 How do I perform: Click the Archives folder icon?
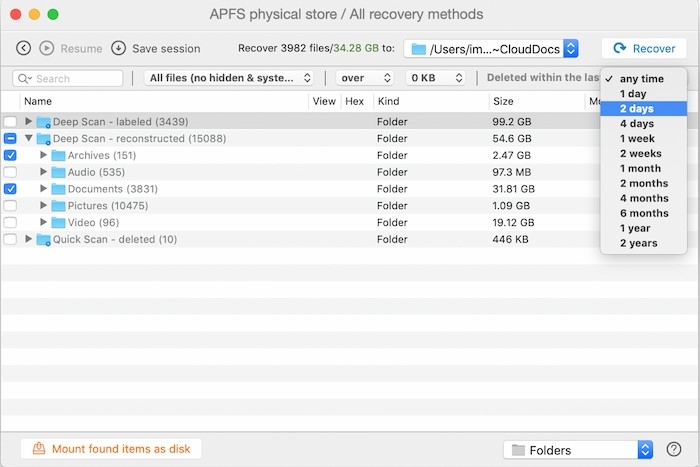[x=58, y=155]
